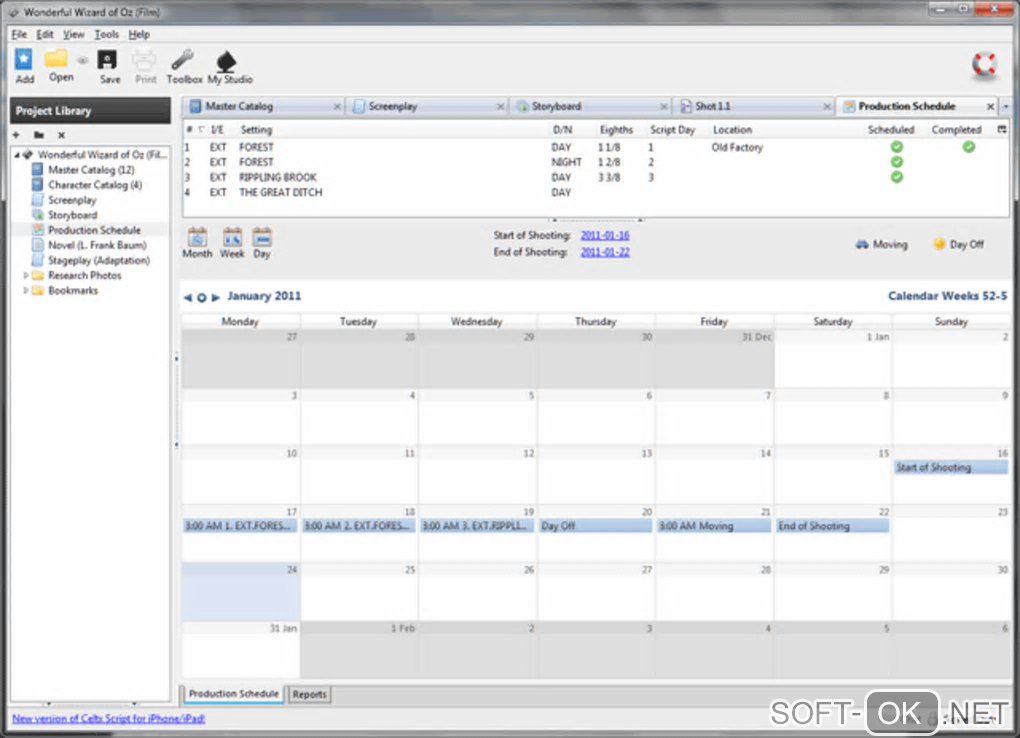Select Master Catalog (12) in Project Library
Viewport: 1020px width, 738px height.
91,170
